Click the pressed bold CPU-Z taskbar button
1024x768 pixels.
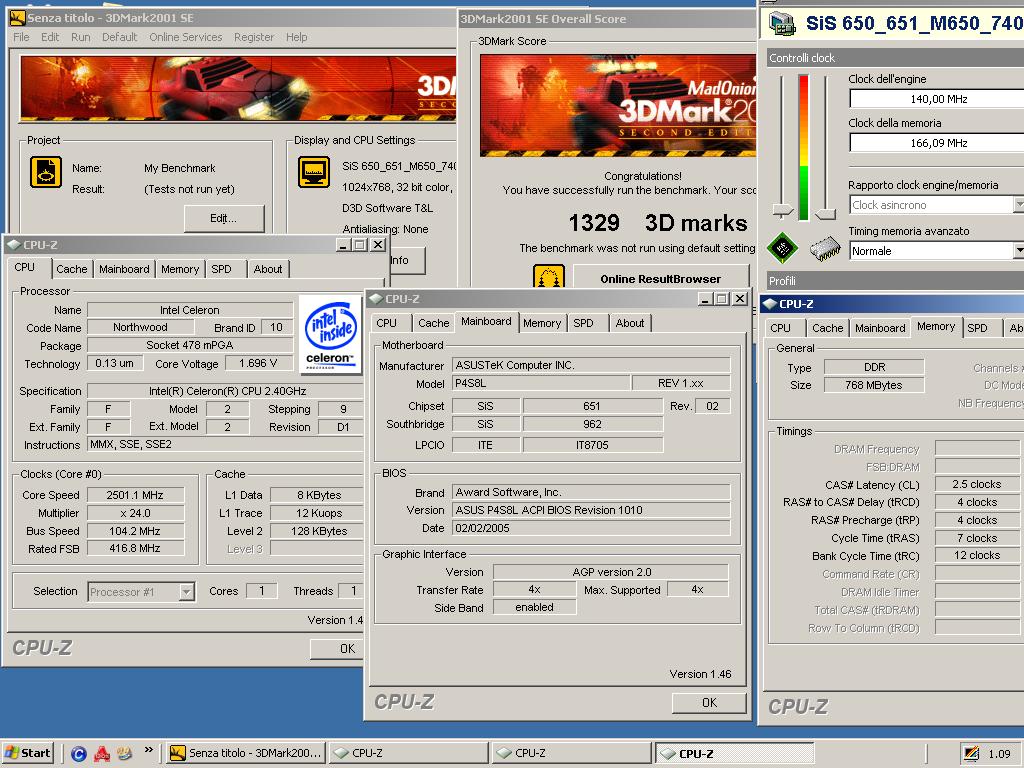pyautogui.click(x=734, y=753)
